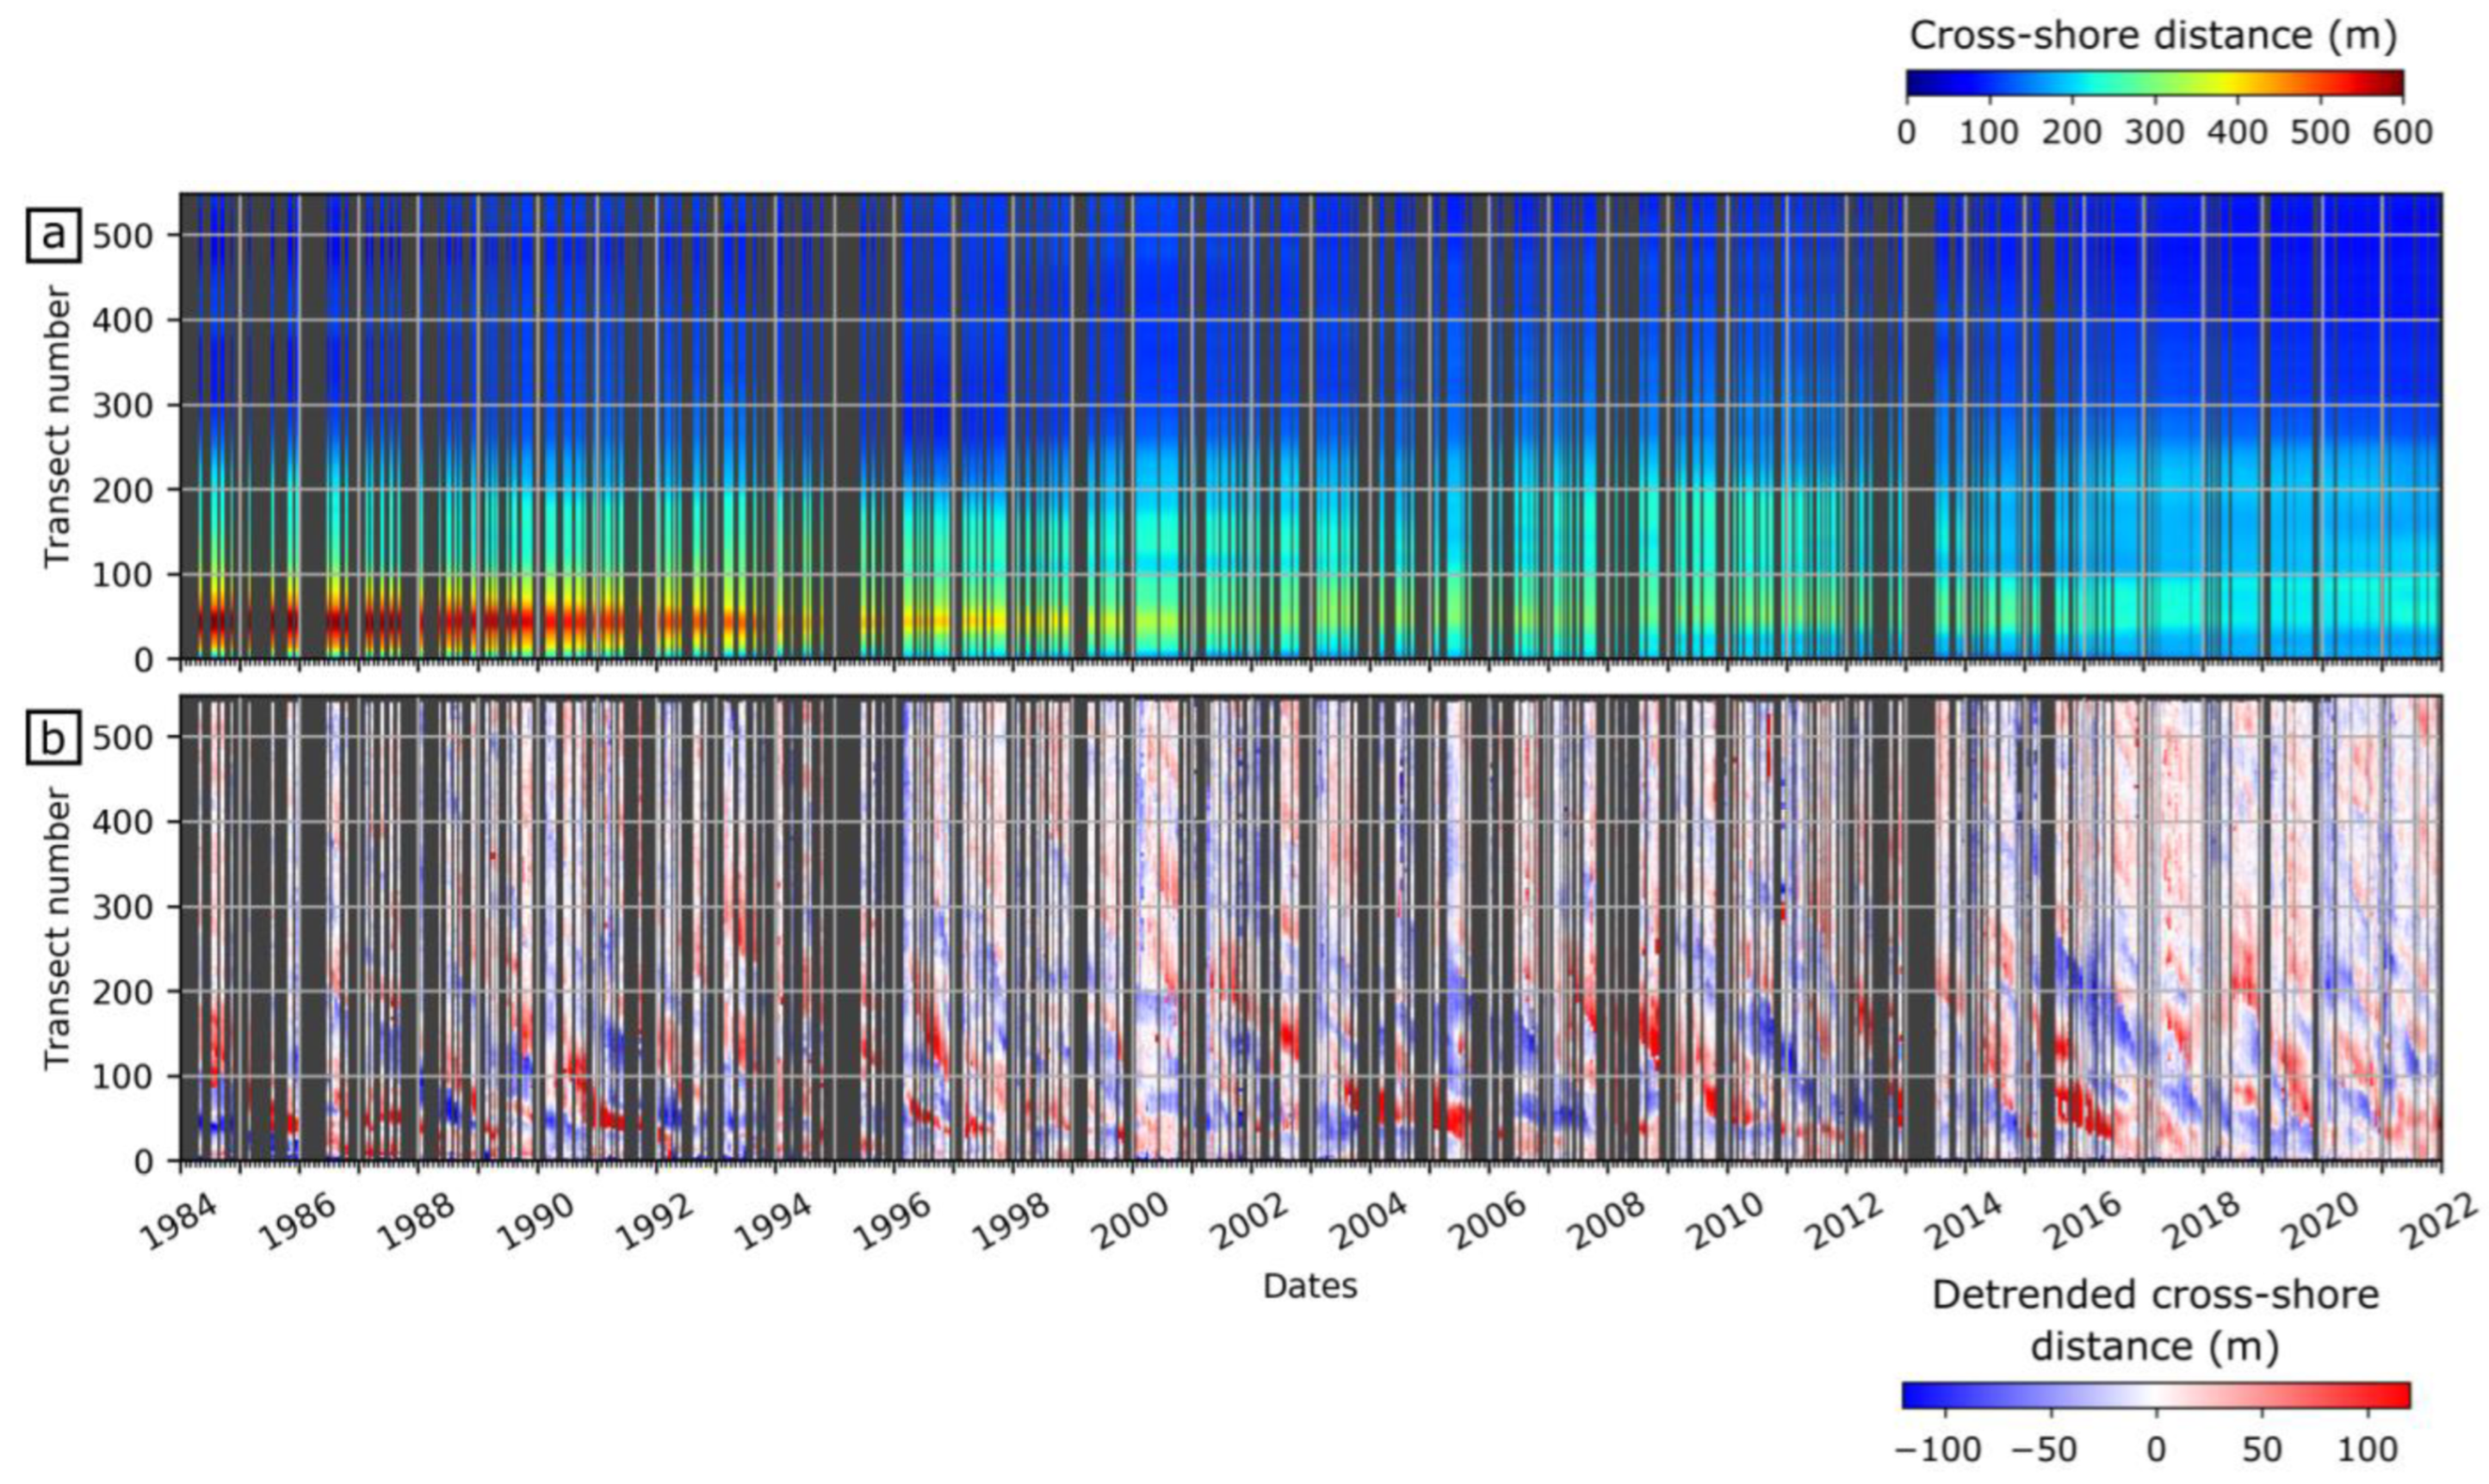Screen dimensions: 2489x1484
Task: Click the 300 label on top colorbar
Action: [2154, 132]
